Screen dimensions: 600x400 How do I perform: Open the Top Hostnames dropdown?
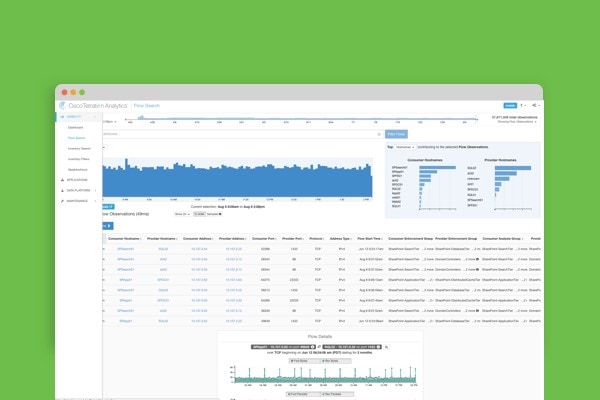[405, 147]
